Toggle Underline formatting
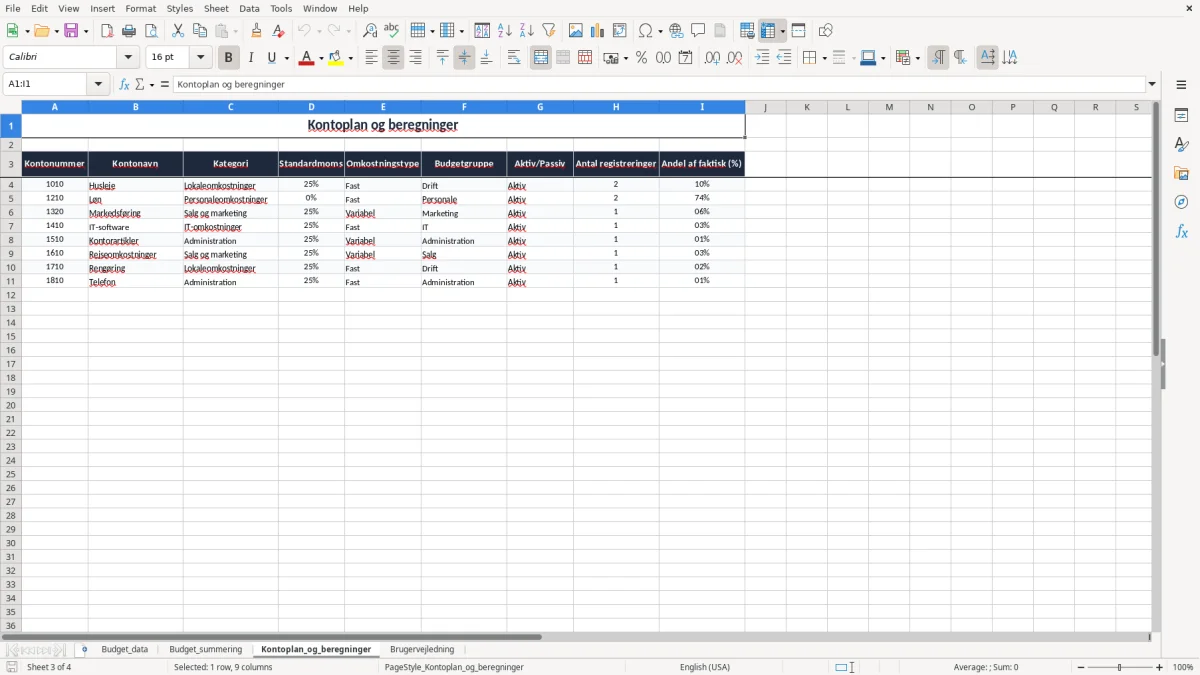This screenshot has width=1200, height=675. [271, 58]
